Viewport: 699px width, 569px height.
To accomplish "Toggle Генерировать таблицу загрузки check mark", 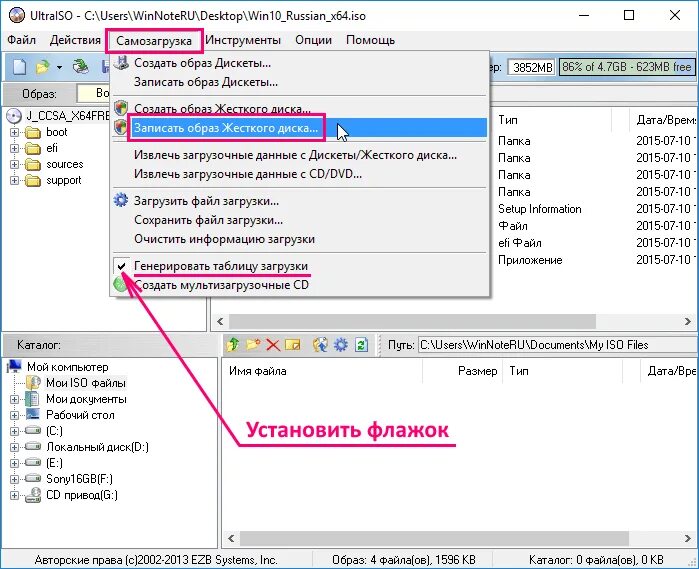I will tap(121, 266).
